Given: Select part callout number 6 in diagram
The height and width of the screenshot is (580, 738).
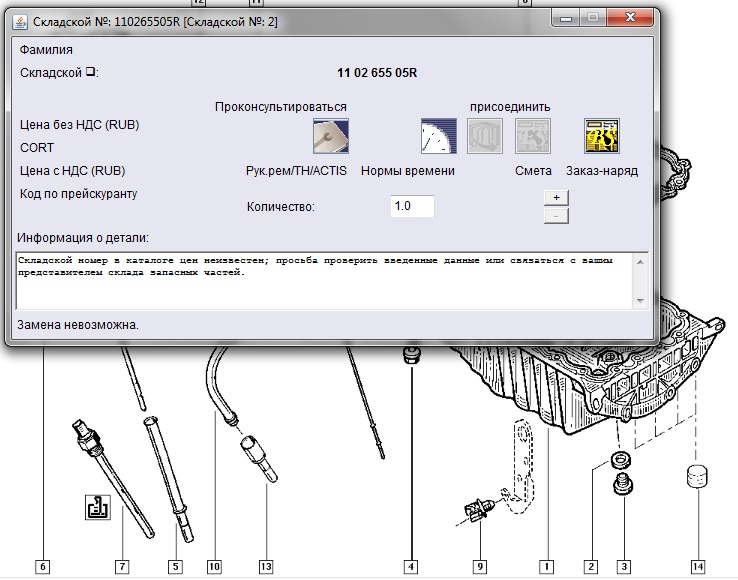Looking at the screenshot, I should [42, 567].
